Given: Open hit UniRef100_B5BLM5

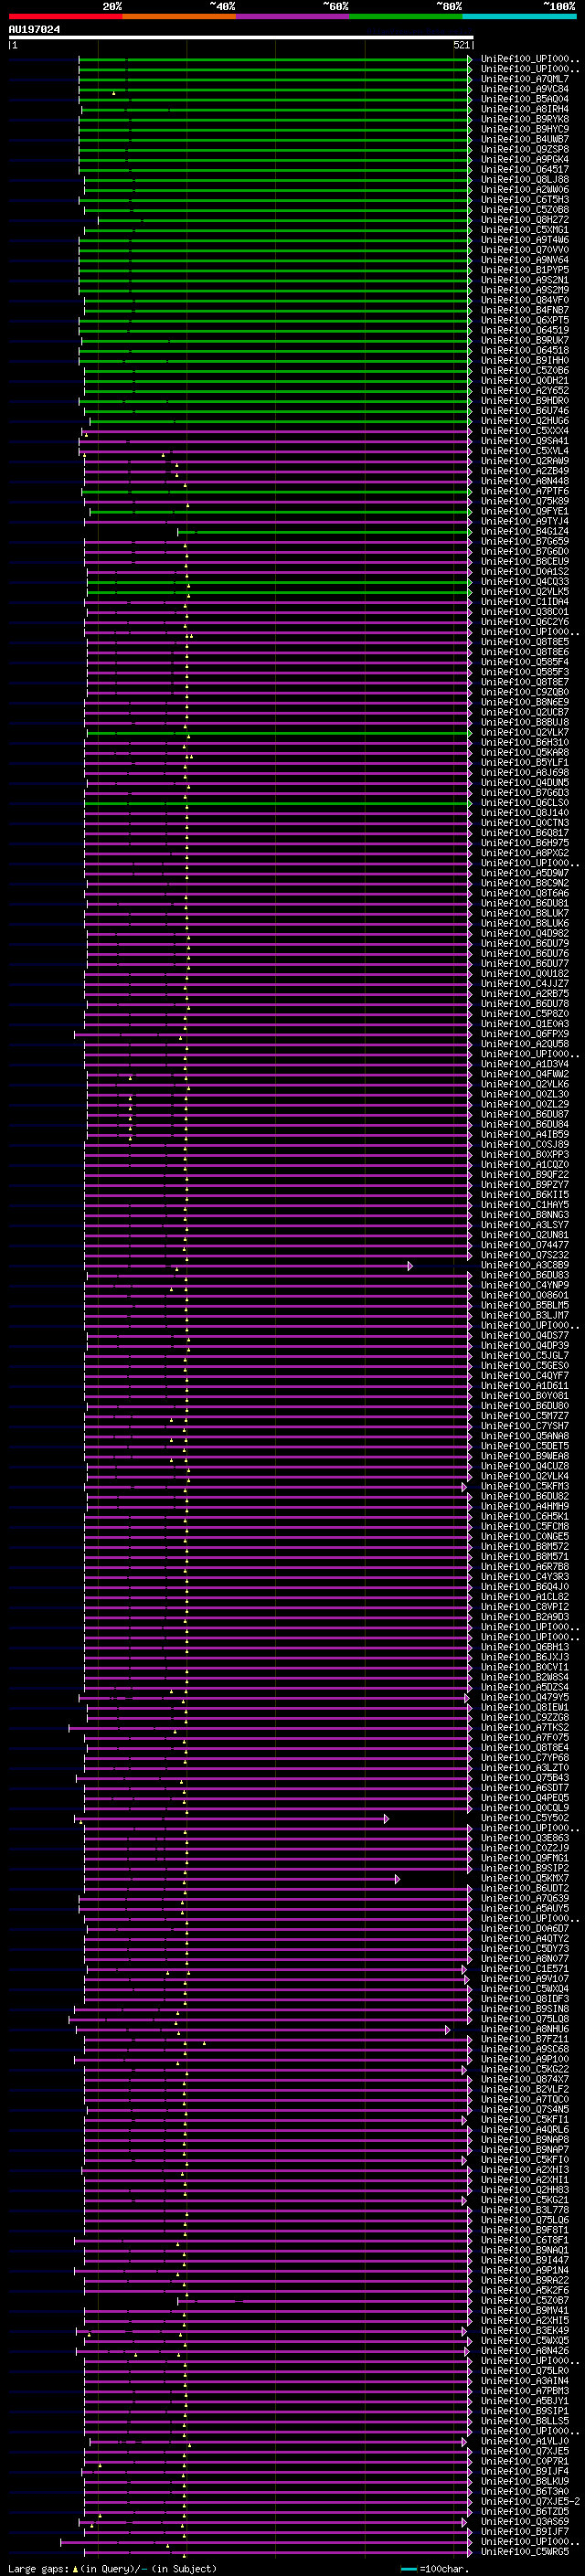Looking at the screenshot, I should click(524, 1305).
